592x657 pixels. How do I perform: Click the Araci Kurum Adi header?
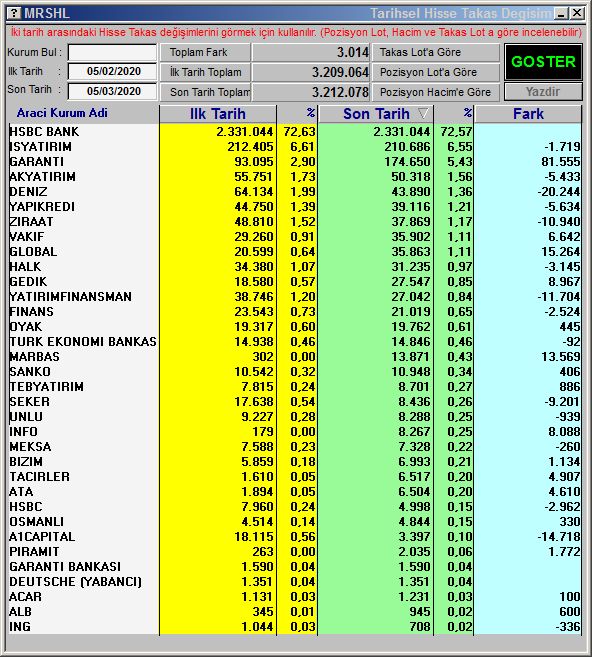[x=62, y=113]
